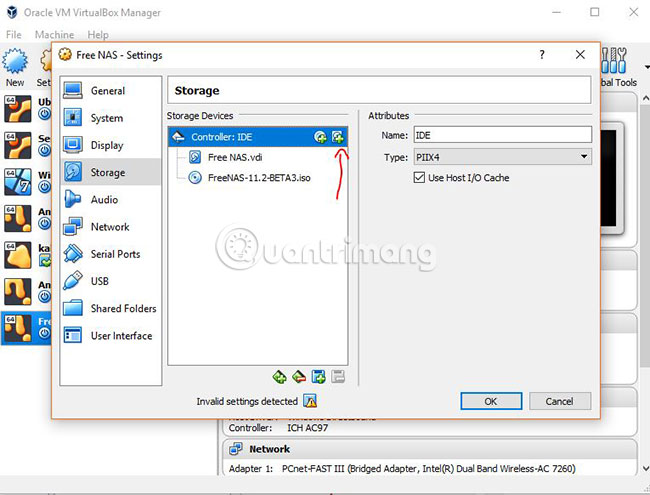This screenshot has height=495, width=650.
Task: Click the IDE controller icon in the storage tree
Action: [178, 137]
